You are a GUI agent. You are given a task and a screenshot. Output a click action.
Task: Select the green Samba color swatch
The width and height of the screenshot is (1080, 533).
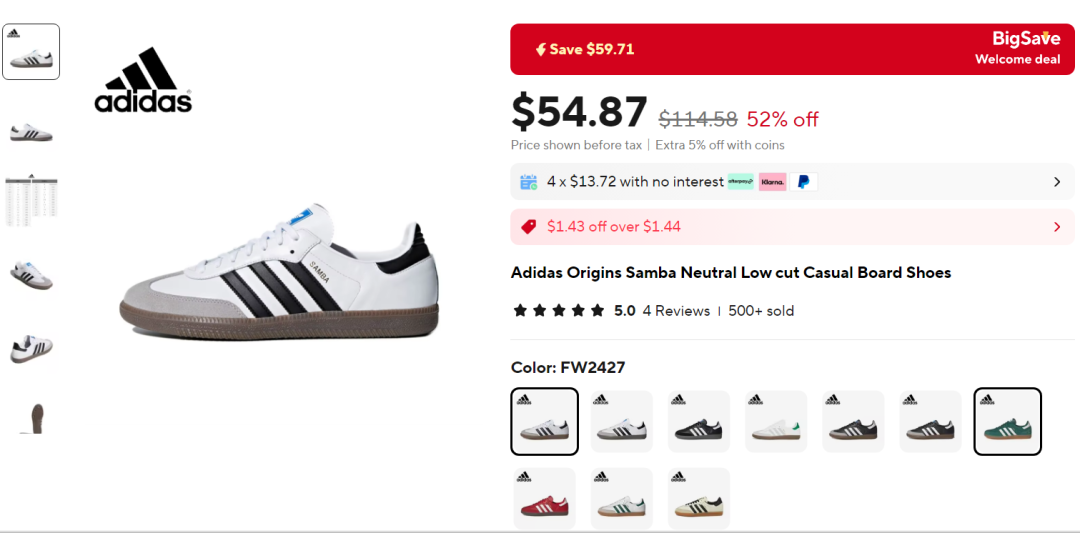tap(1007, 421)
